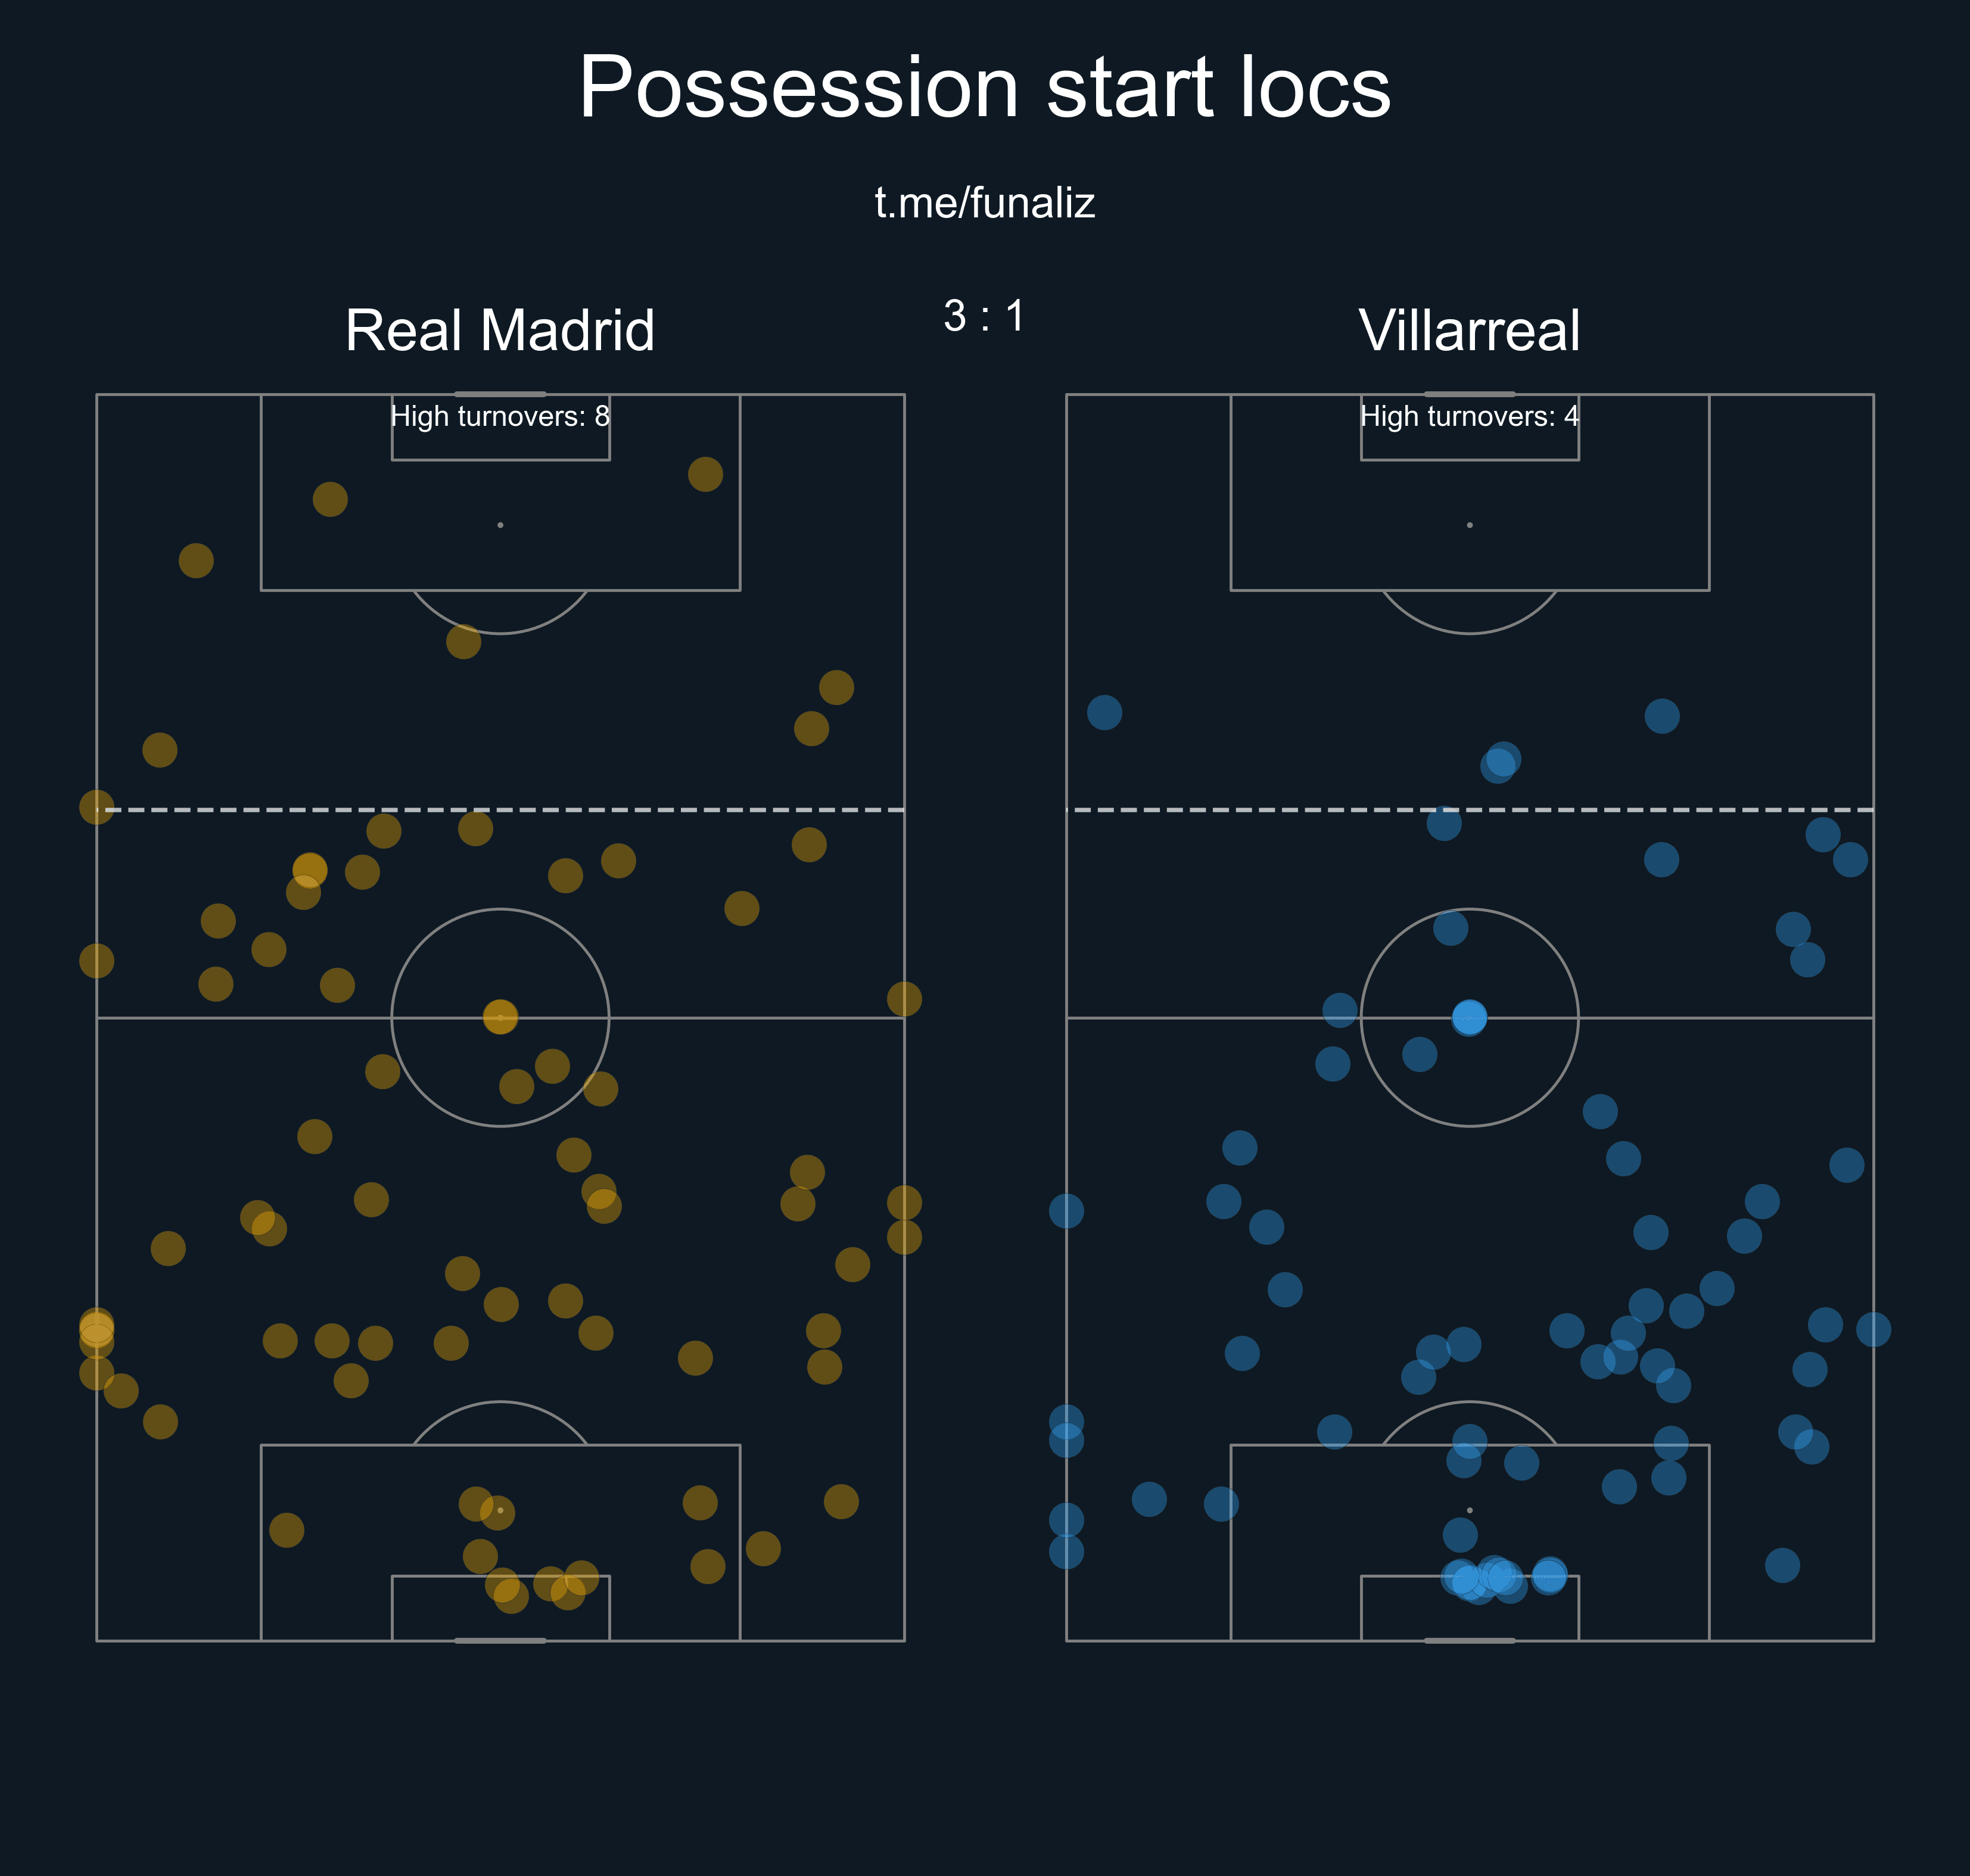Click the "High turnovers: 8" label

click(x=500, y=416)
